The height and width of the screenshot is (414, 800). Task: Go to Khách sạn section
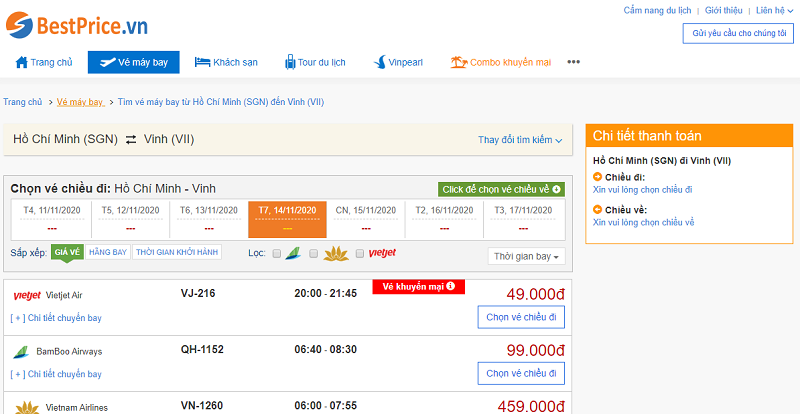point(226,62)
